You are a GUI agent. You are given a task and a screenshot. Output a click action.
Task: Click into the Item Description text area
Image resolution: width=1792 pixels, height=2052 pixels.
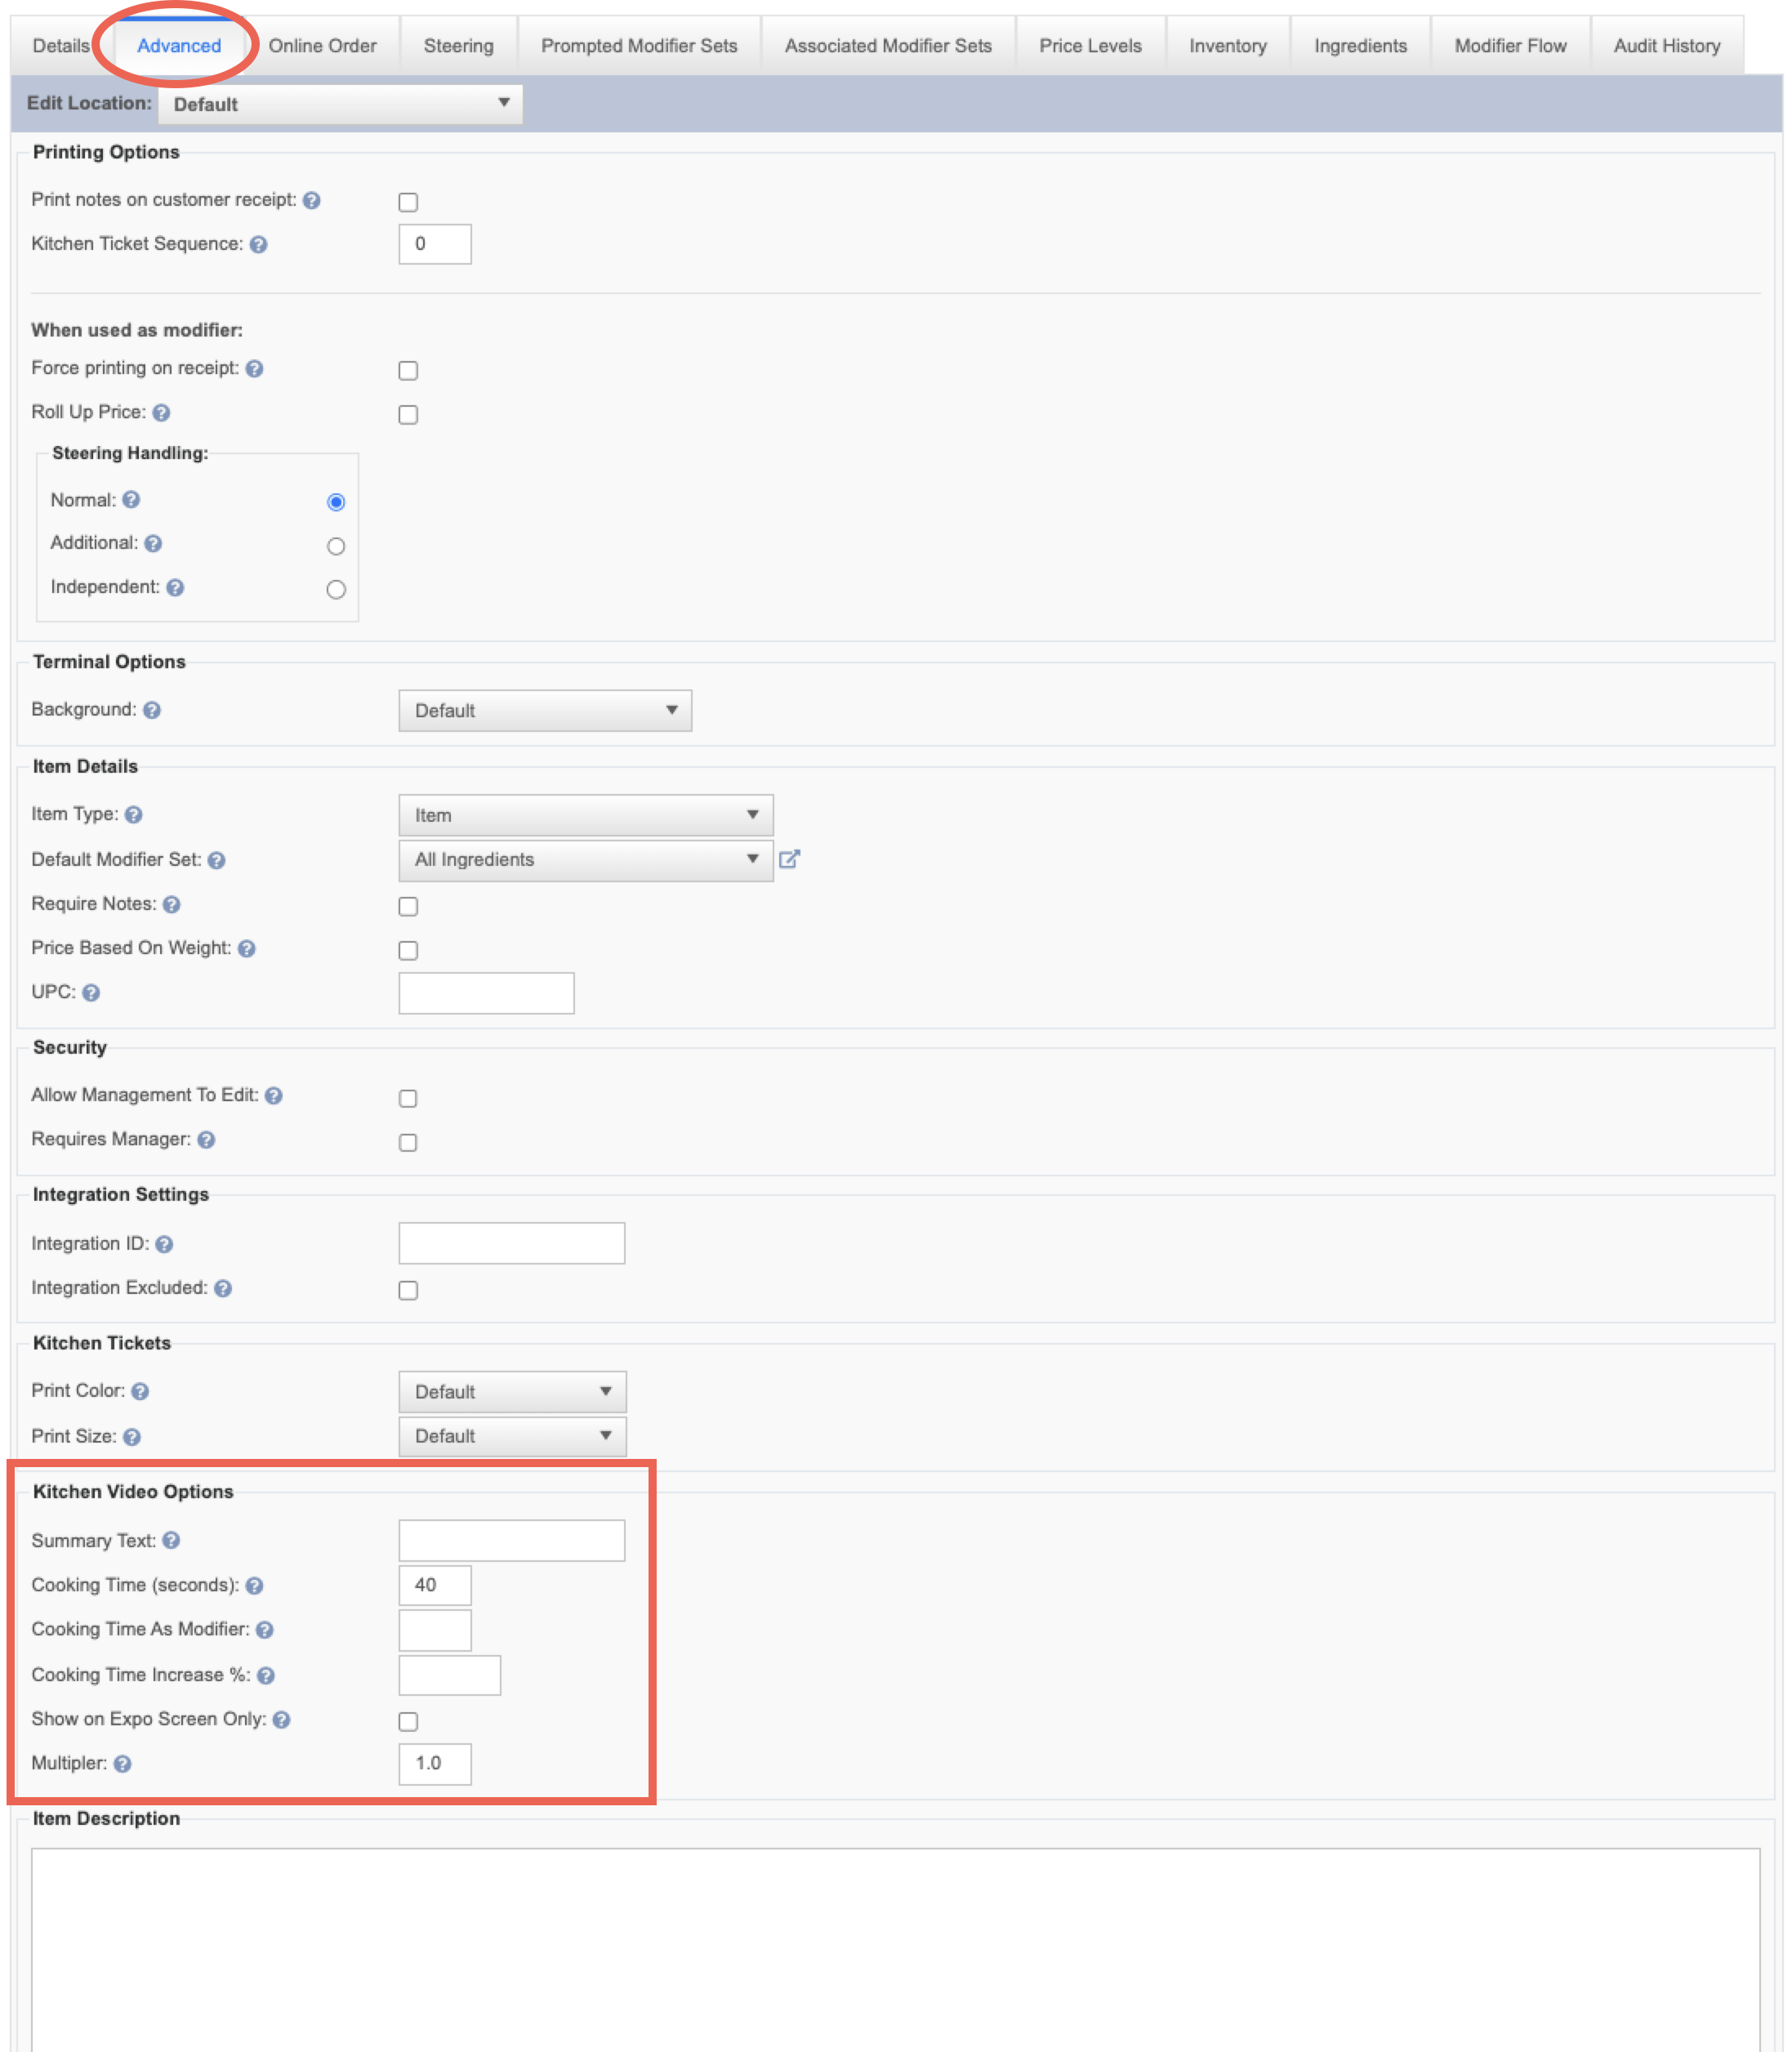click(x=896, y=1949)
